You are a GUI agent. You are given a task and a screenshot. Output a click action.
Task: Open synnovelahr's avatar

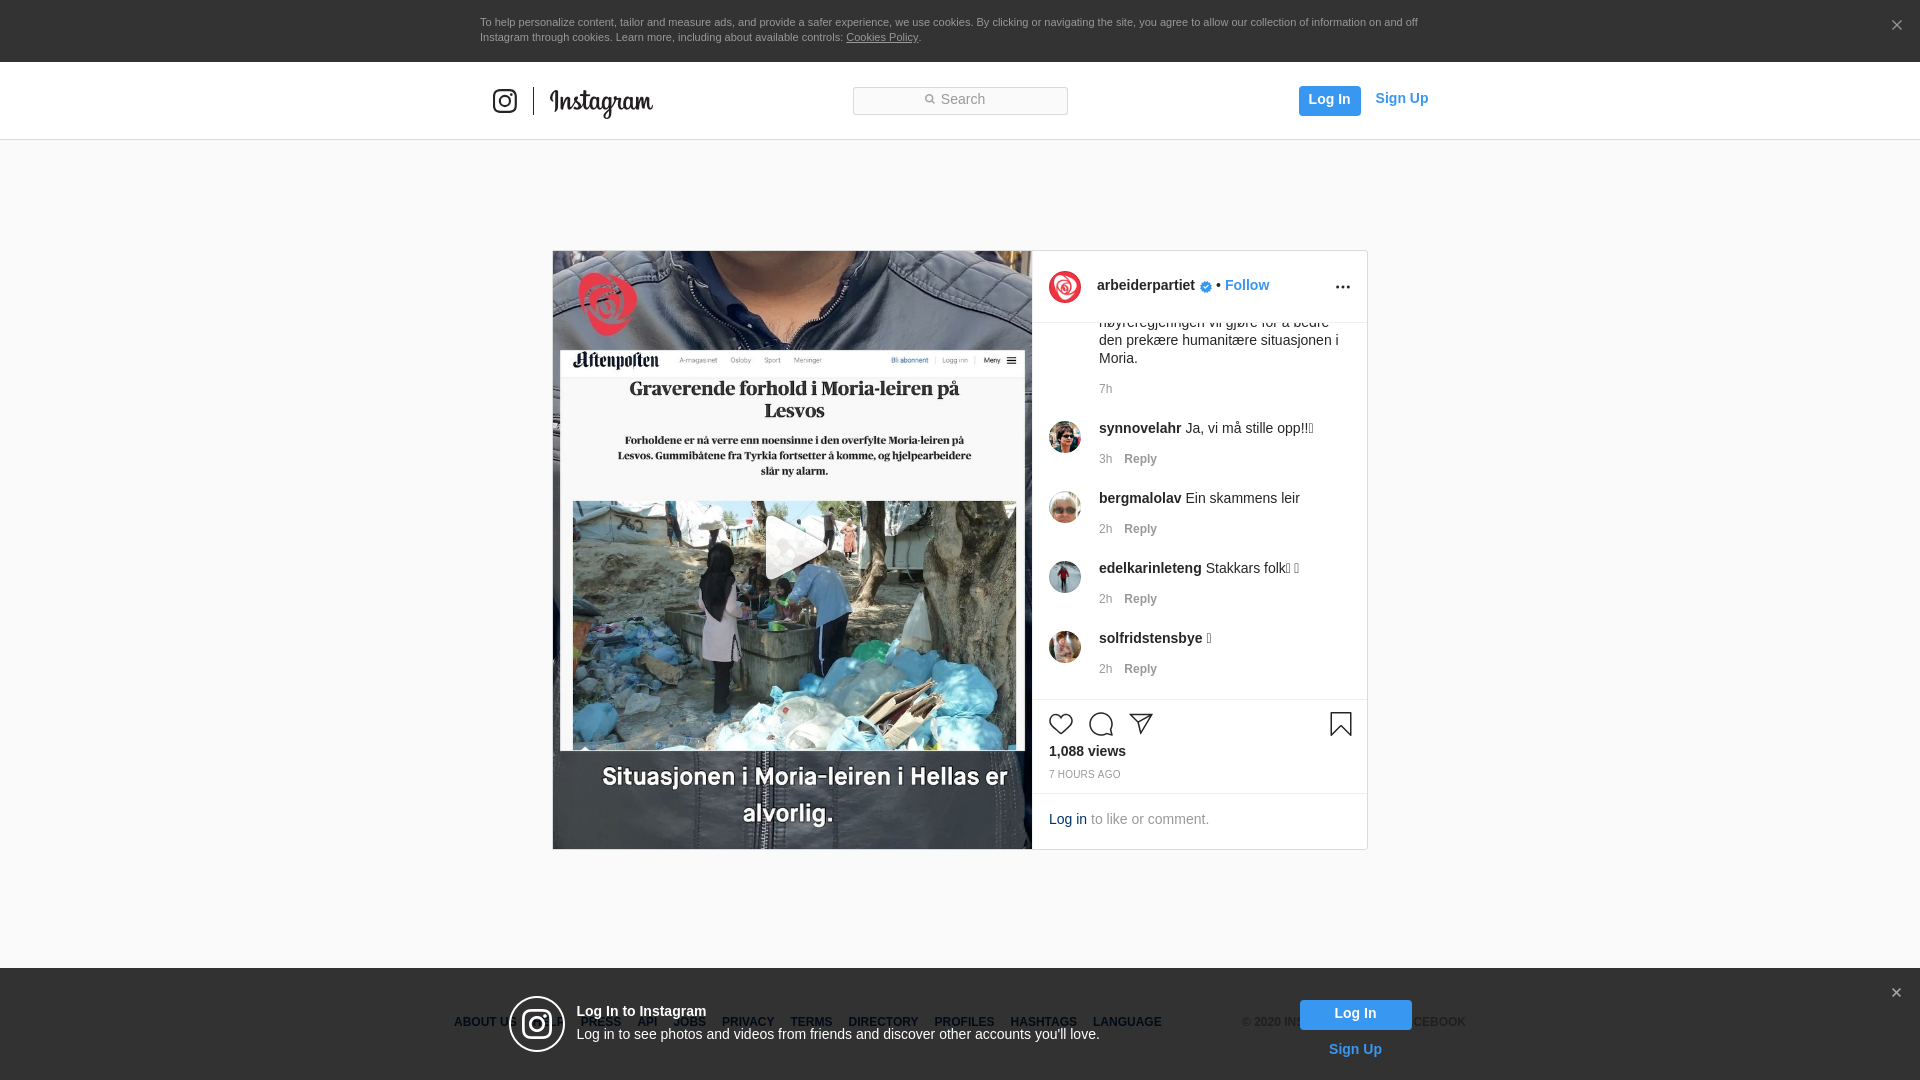(x=1065, y=437)
